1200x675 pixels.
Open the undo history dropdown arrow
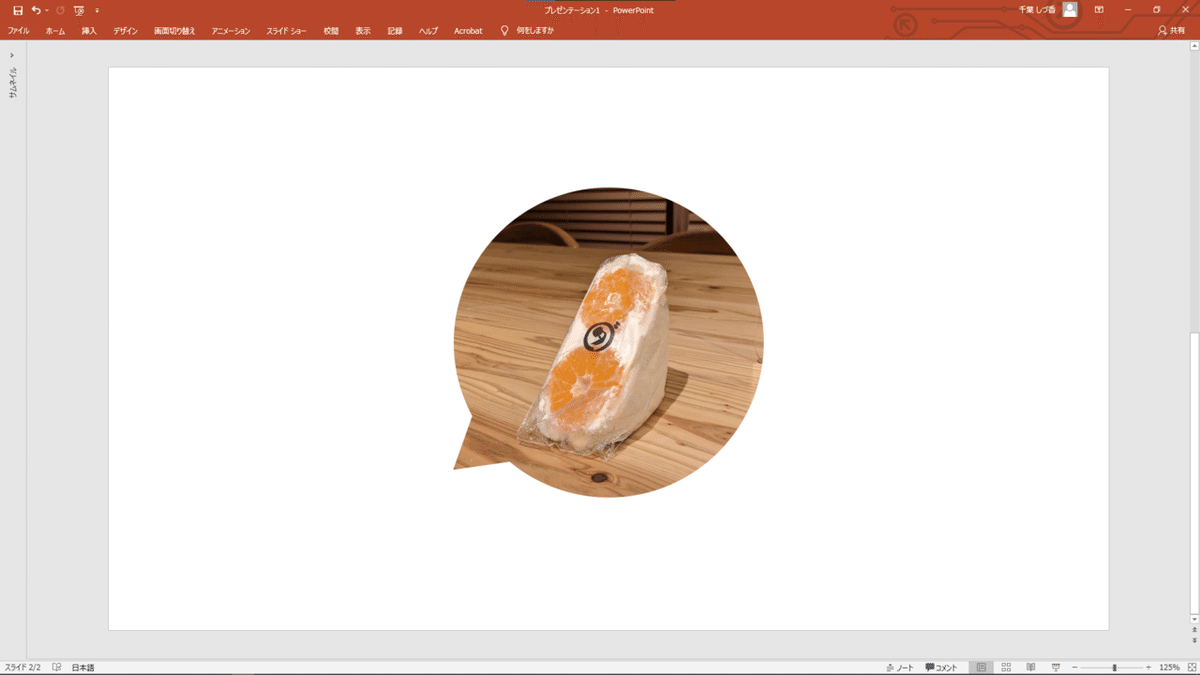47,10
